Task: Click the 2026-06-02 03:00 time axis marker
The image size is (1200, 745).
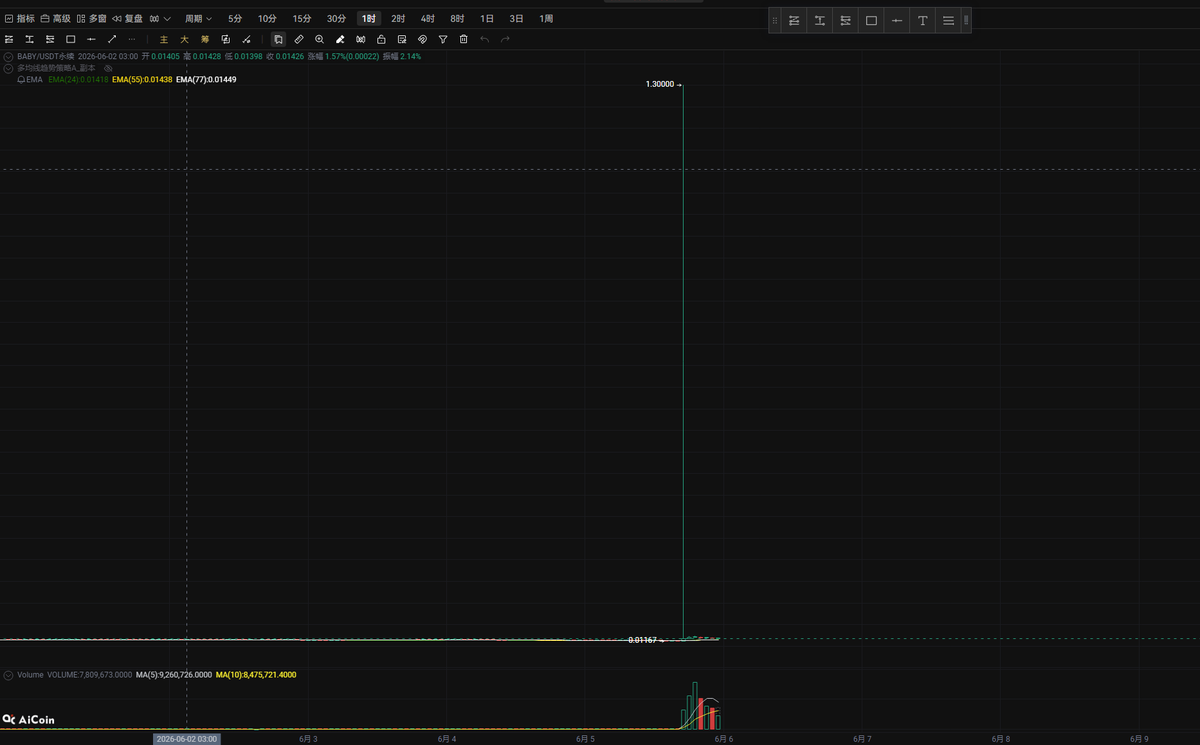Action: 187,739
